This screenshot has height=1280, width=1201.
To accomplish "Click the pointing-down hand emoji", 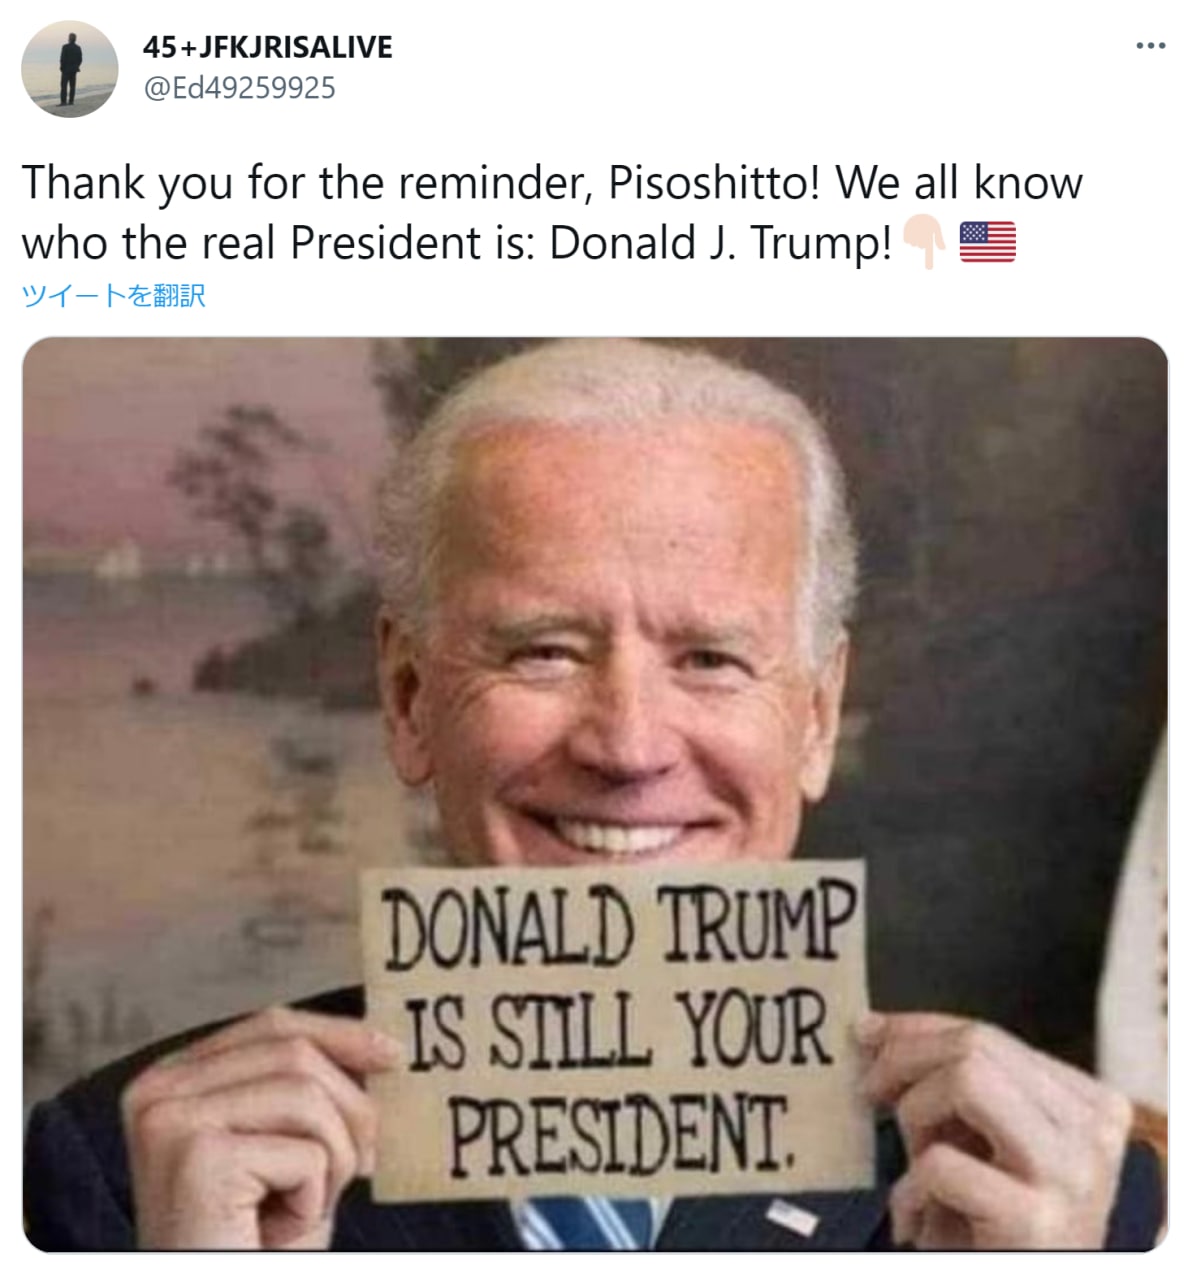I will coord(924,242).
